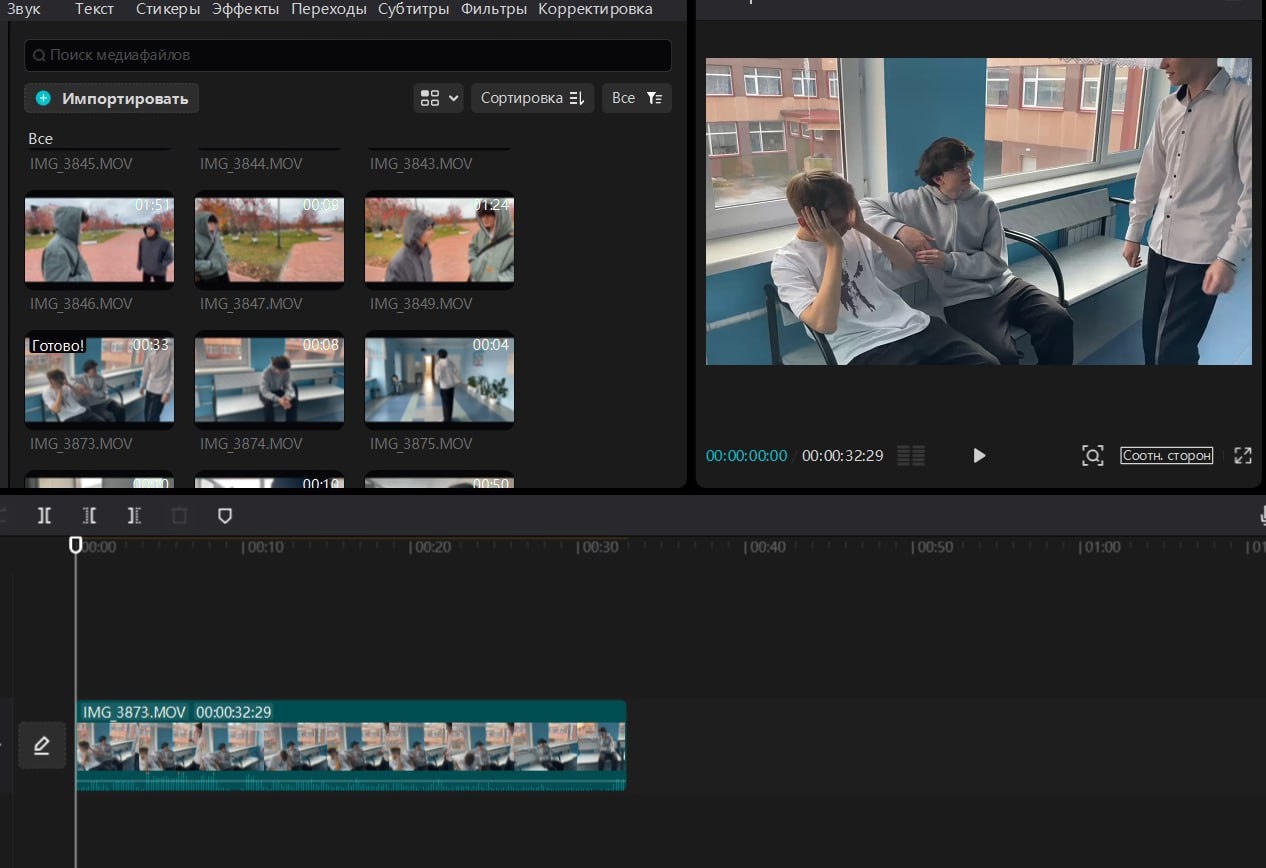The height and width of the screenshot is (868, 1266).
Task: Open the Субтитры tab
Action: coord(415,9)
